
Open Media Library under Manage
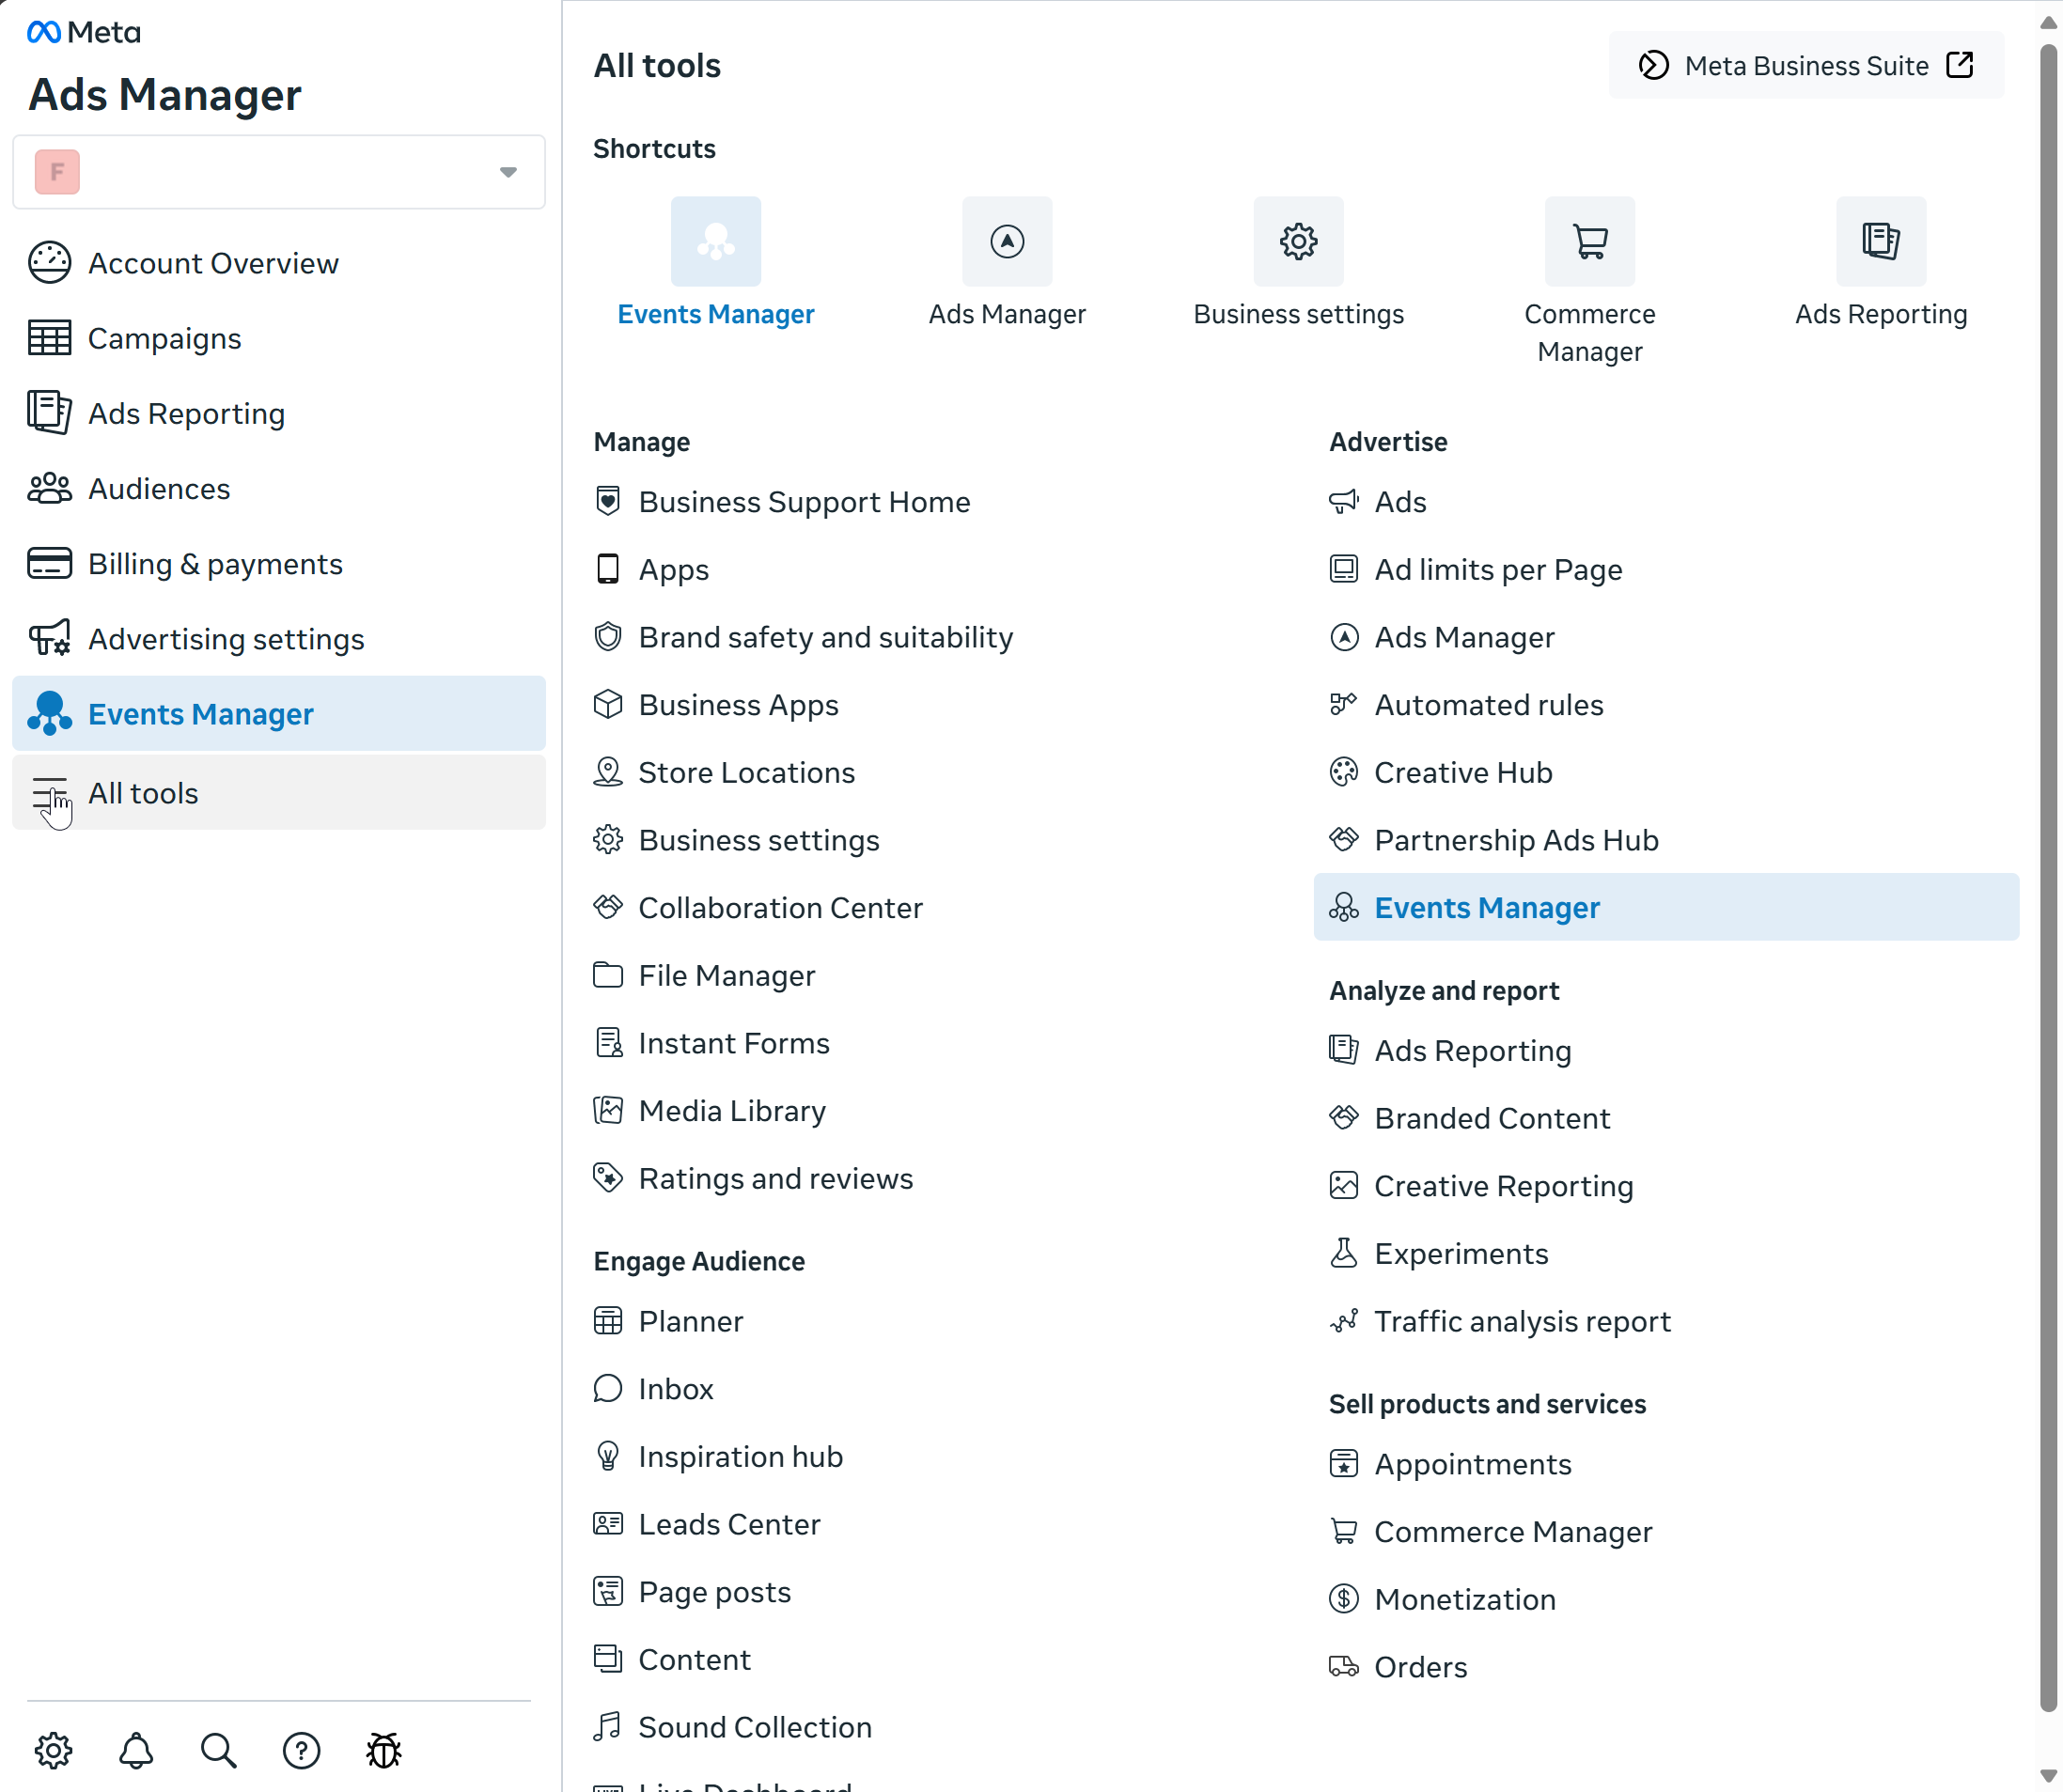coord(732,1111)
